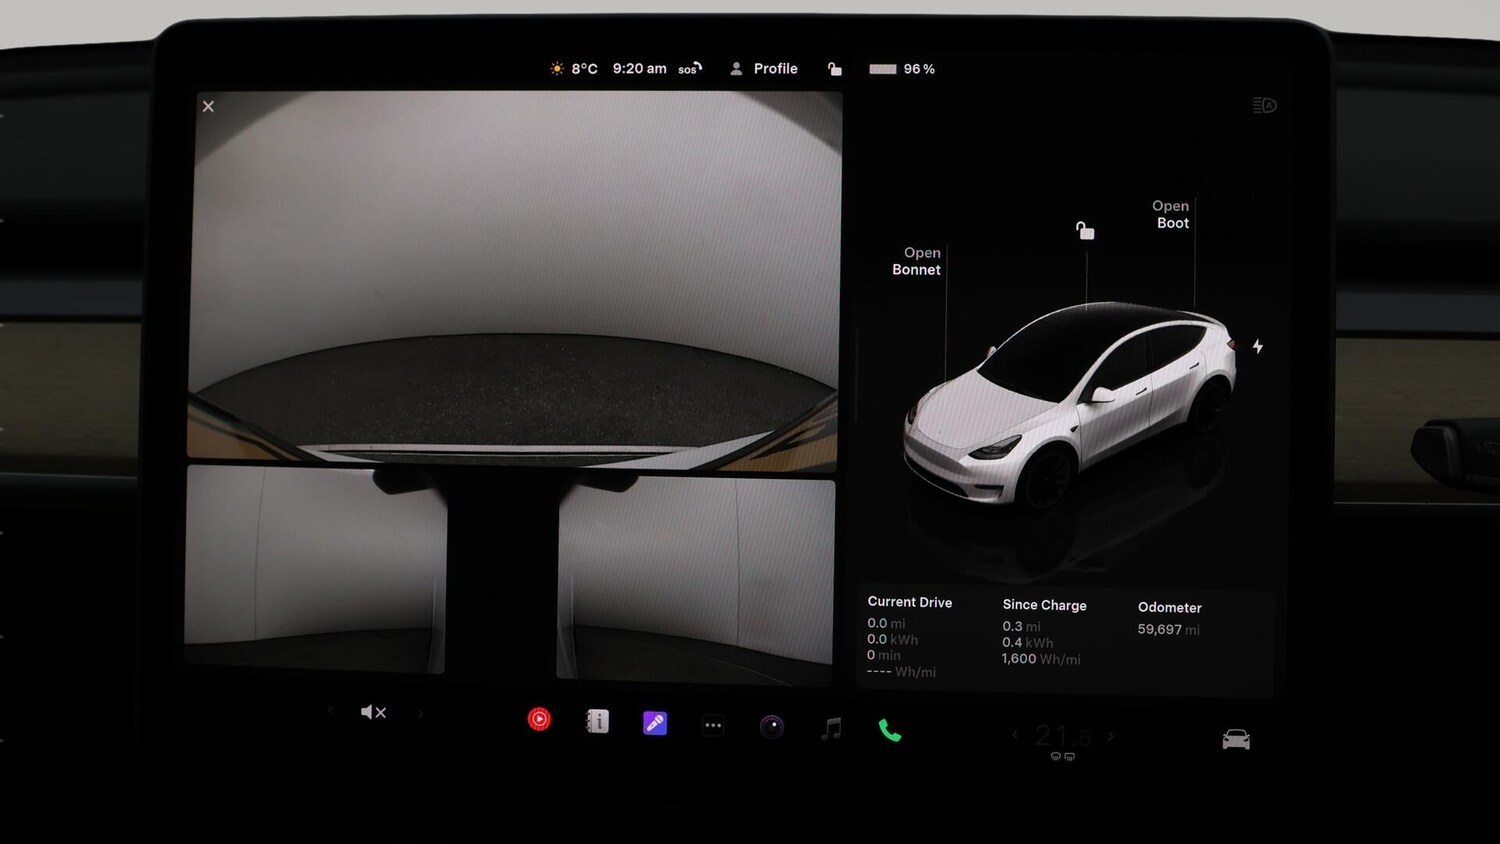This screenshot has width=1500, height=844.
Task: Tap the purple Voice Memo microphone icon
Action: (655, 722)
